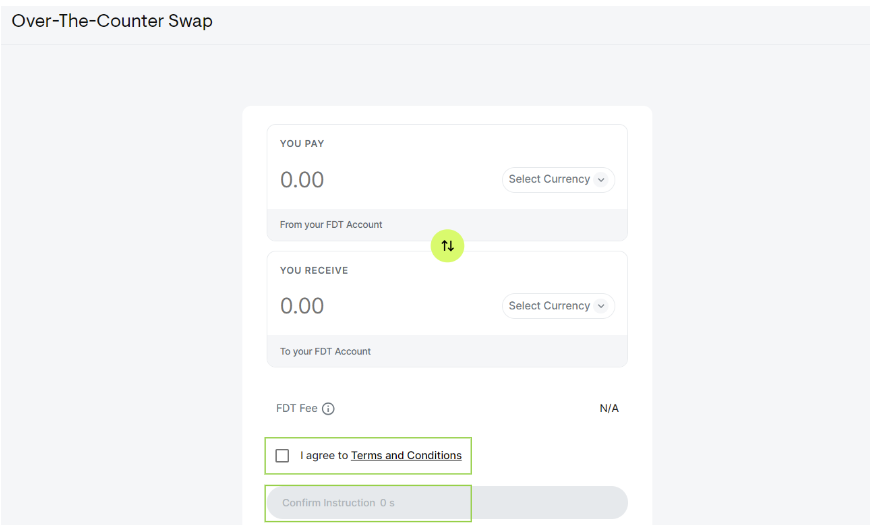Image resolution: width=870 pixels, height=525 pixels.
Task: Click the FDT Fee label
Action: 297,408
